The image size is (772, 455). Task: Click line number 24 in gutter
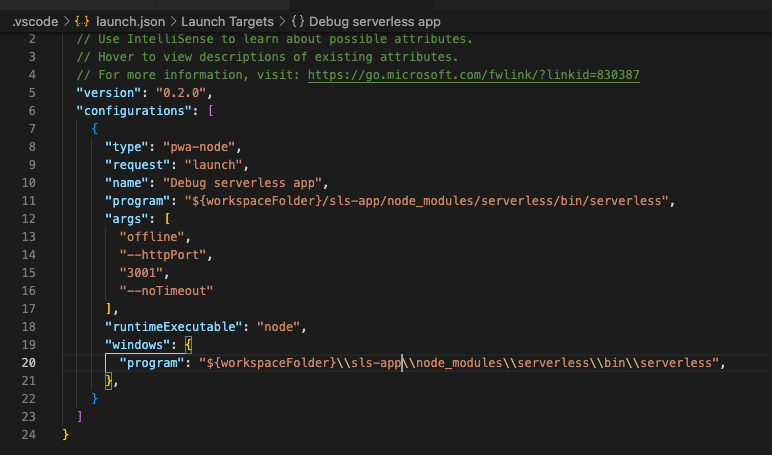coord(29,435)
